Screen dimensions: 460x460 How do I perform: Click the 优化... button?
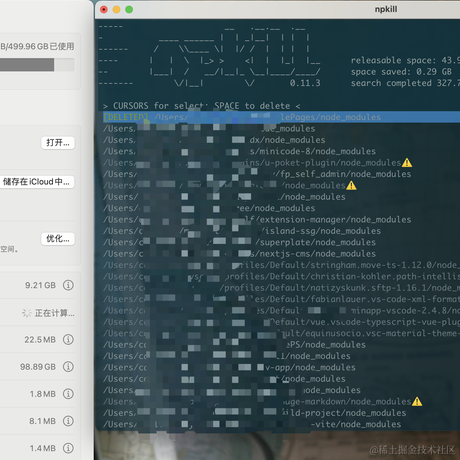tap(58, 239)
